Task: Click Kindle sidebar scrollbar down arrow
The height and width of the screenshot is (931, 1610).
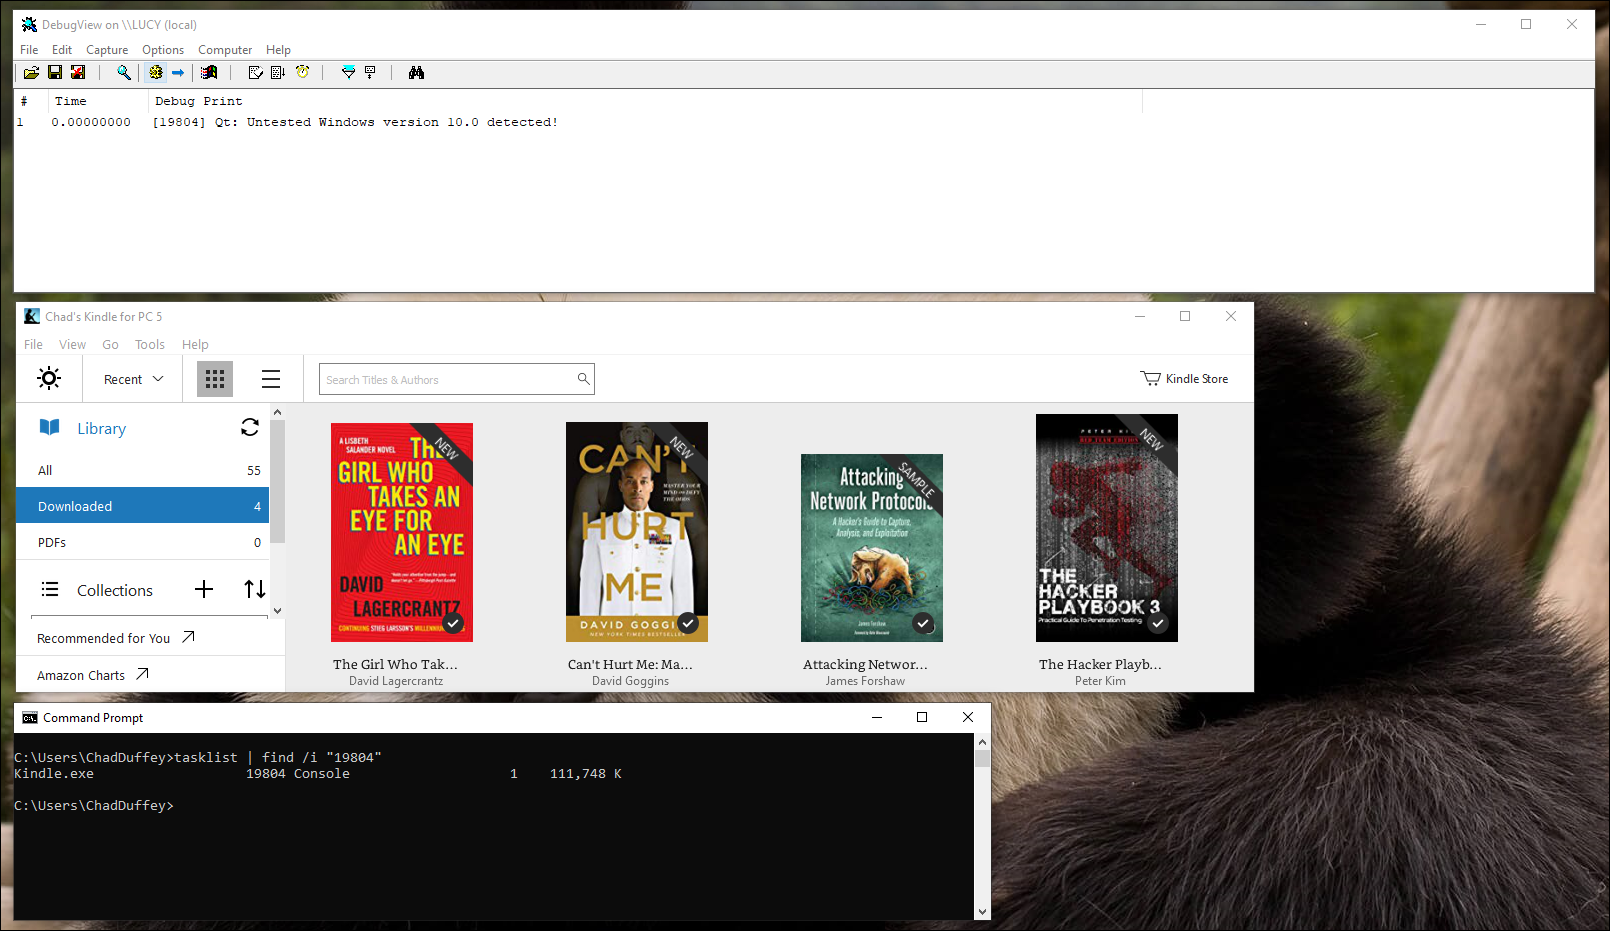Action: click(x=277, y=610)
